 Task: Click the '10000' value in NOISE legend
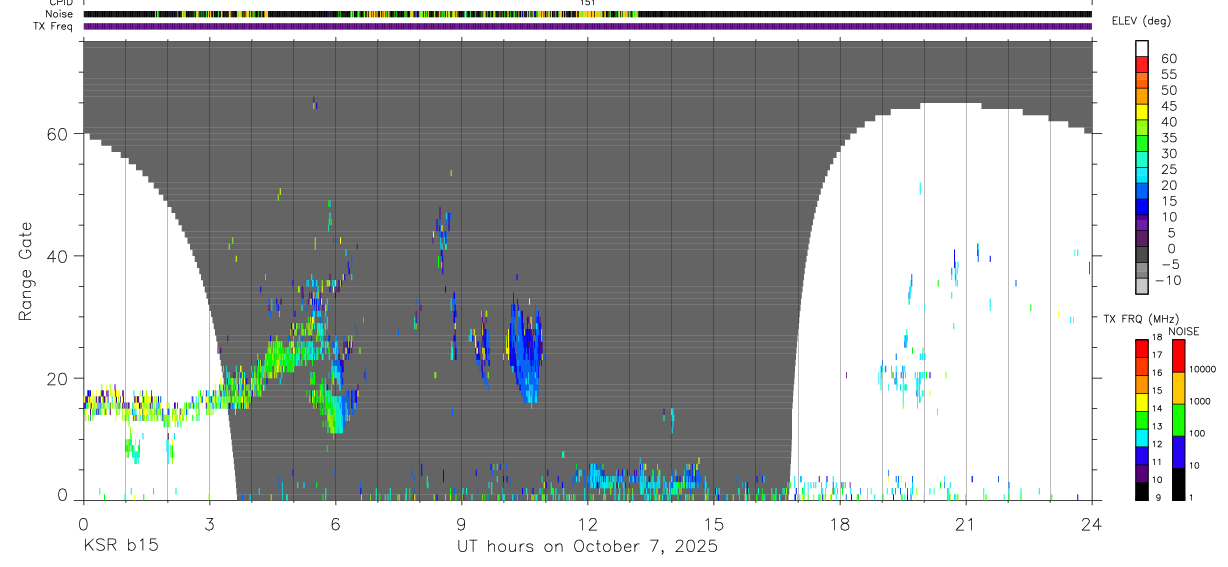(1203, 369)
